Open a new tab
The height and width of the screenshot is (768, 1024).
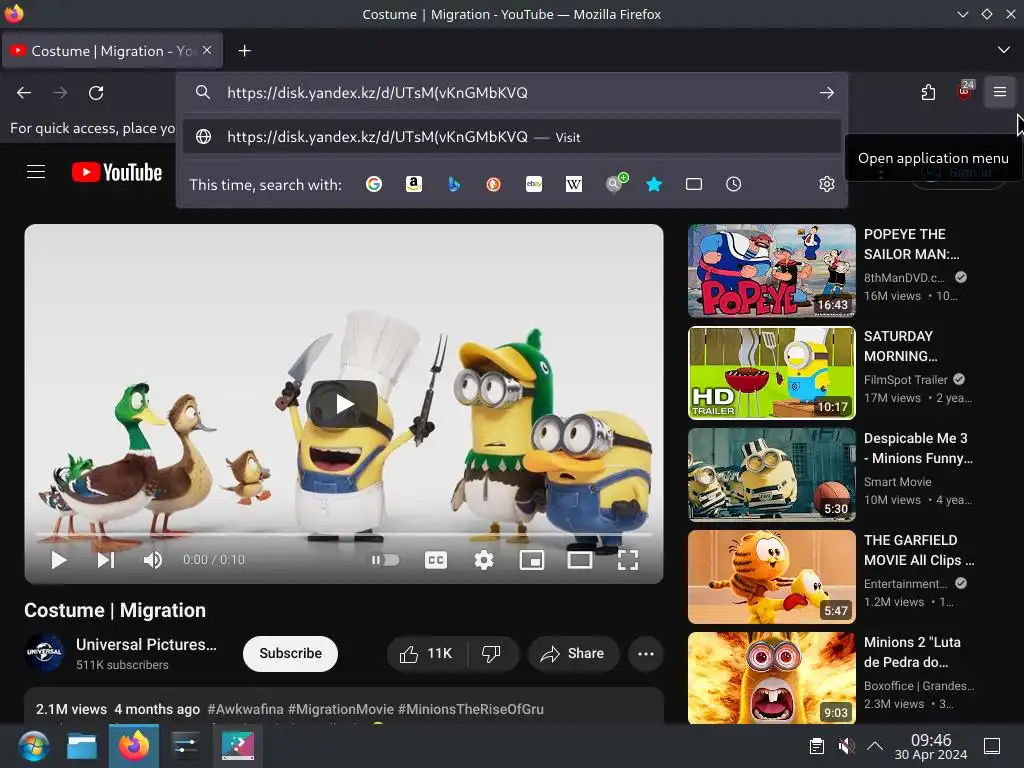[x=244, y=50]
